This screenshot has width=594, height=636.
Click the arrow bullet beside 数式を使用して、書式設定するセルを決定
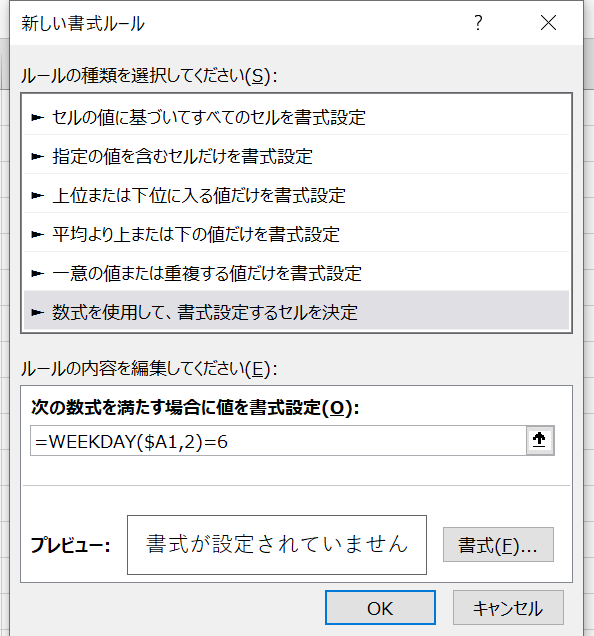[x=37, y=312]
